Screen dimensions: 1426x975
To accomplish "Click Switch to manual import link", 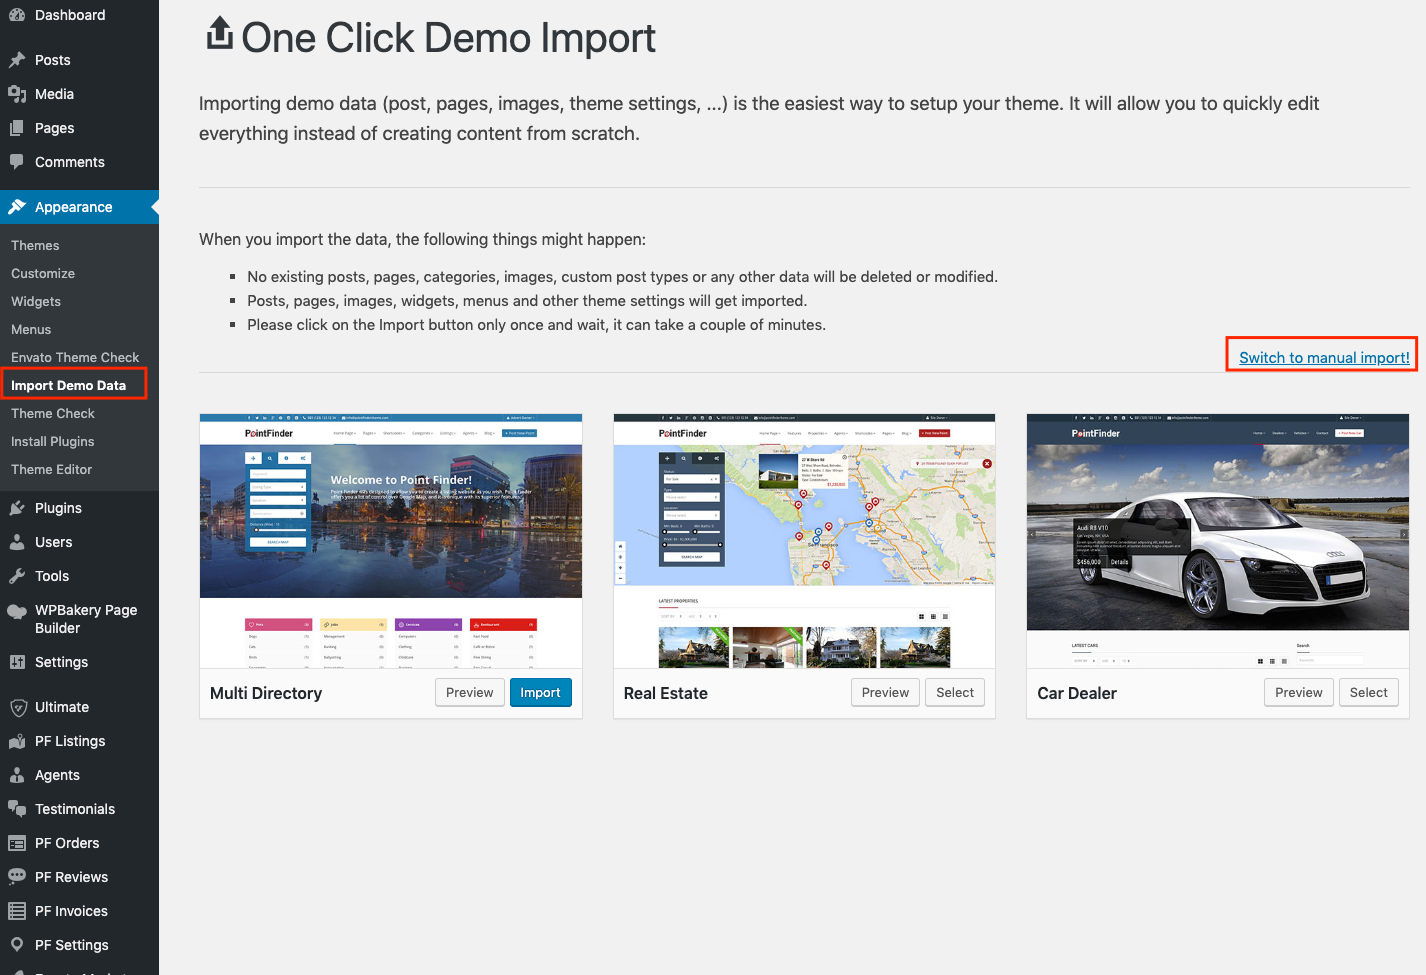I will (x=1324, y=357).
